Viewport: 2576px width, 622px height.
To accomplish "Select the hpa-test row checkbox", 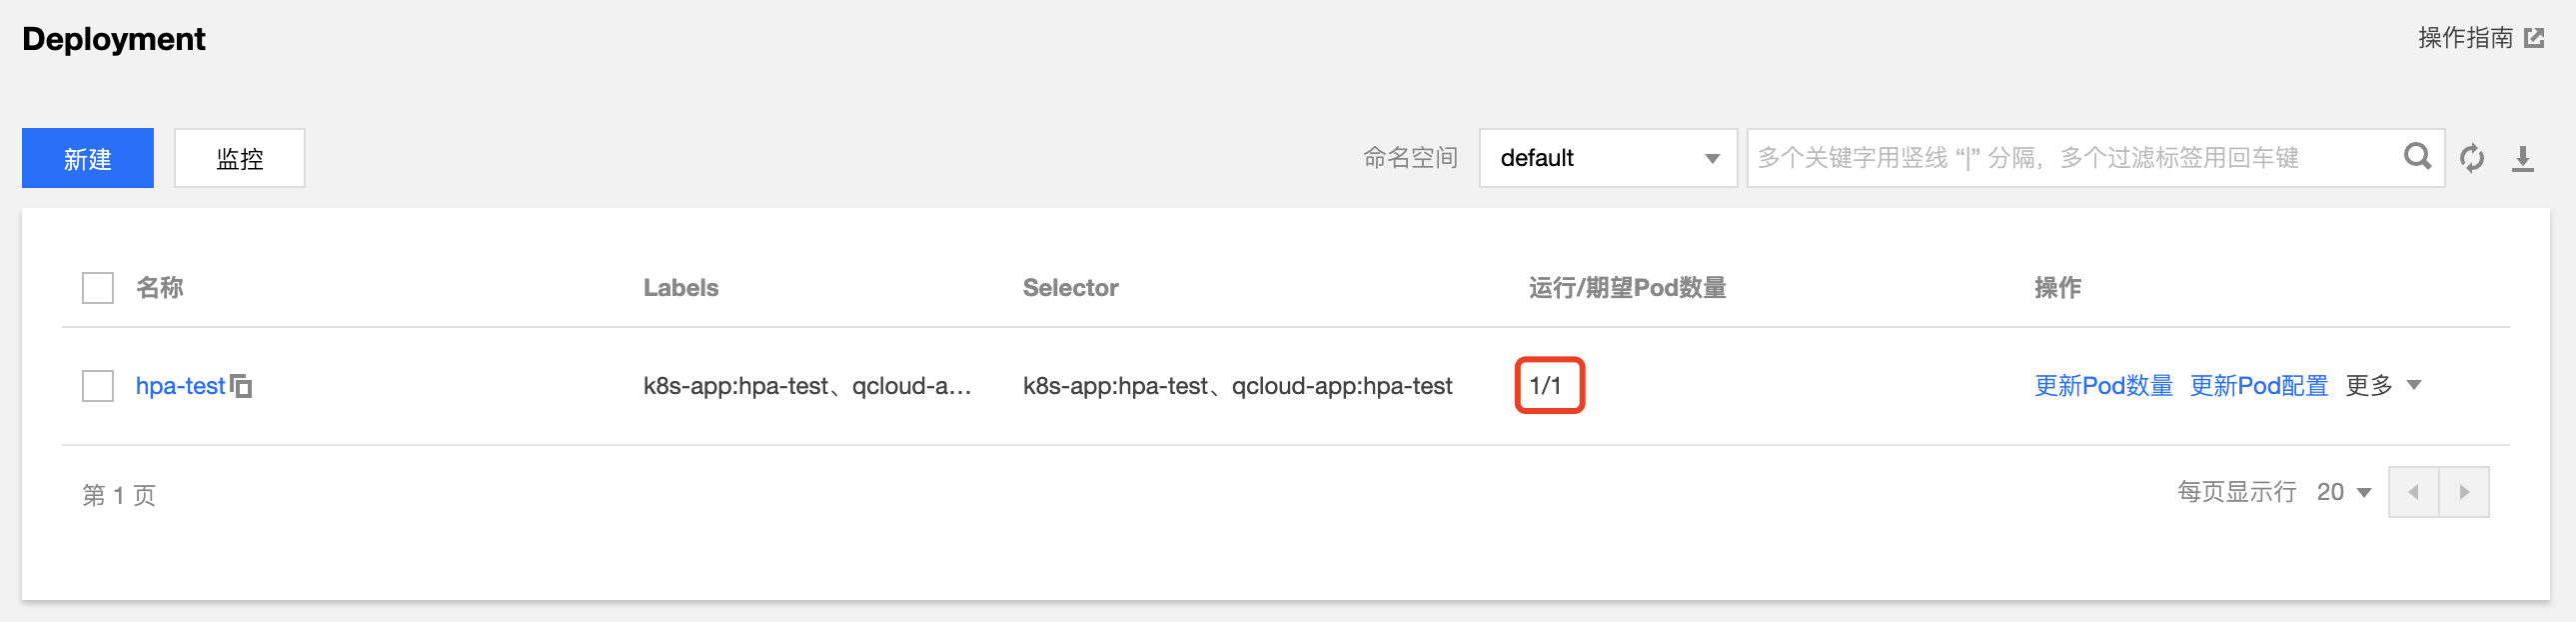I will pyautogui.click(x=98, y=386).
